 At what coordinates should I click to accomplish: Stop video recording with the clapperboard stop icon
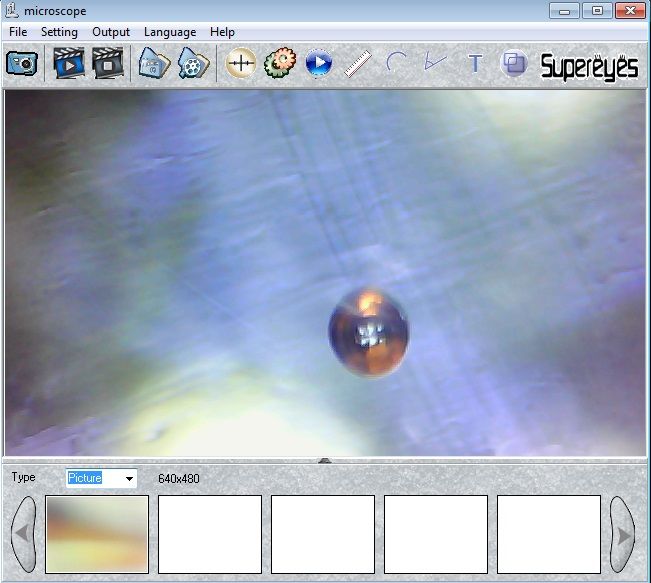pyautogui.click(x=108, y=63)
